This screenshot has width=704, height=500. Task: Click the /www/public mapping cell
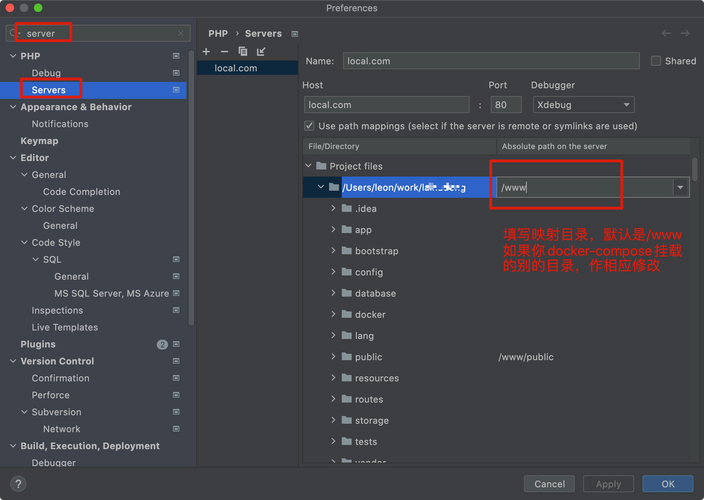pos(526,357)
